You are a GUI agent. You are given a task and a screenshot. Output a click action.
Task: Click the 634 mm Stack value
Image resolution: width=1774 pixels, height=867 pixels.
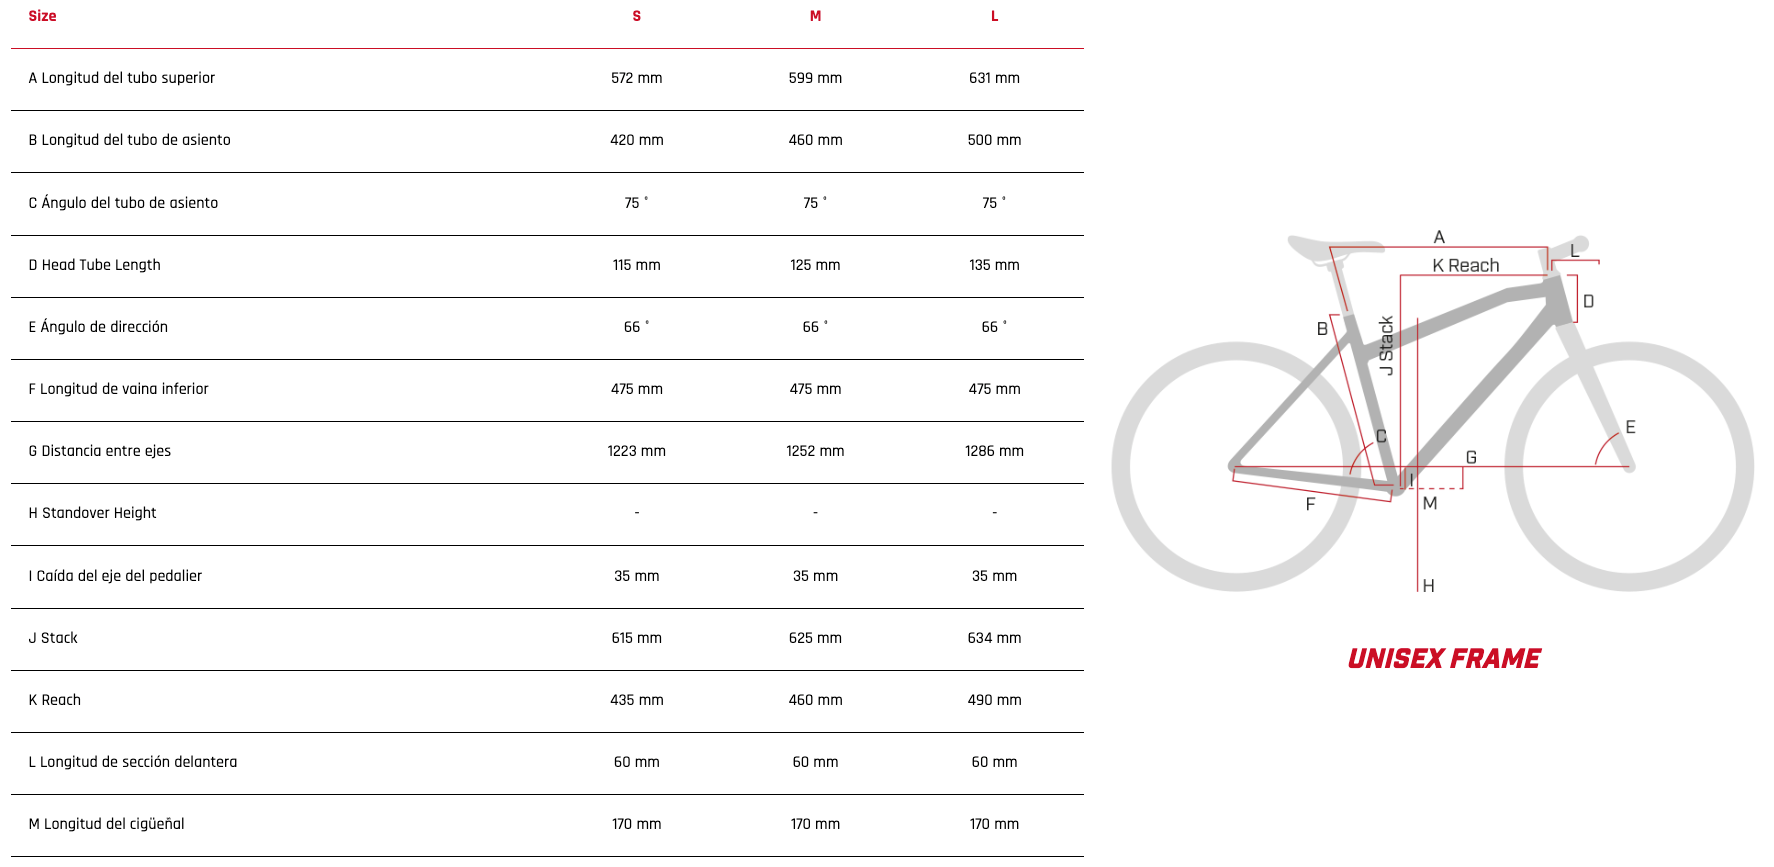tap(994, 638)
